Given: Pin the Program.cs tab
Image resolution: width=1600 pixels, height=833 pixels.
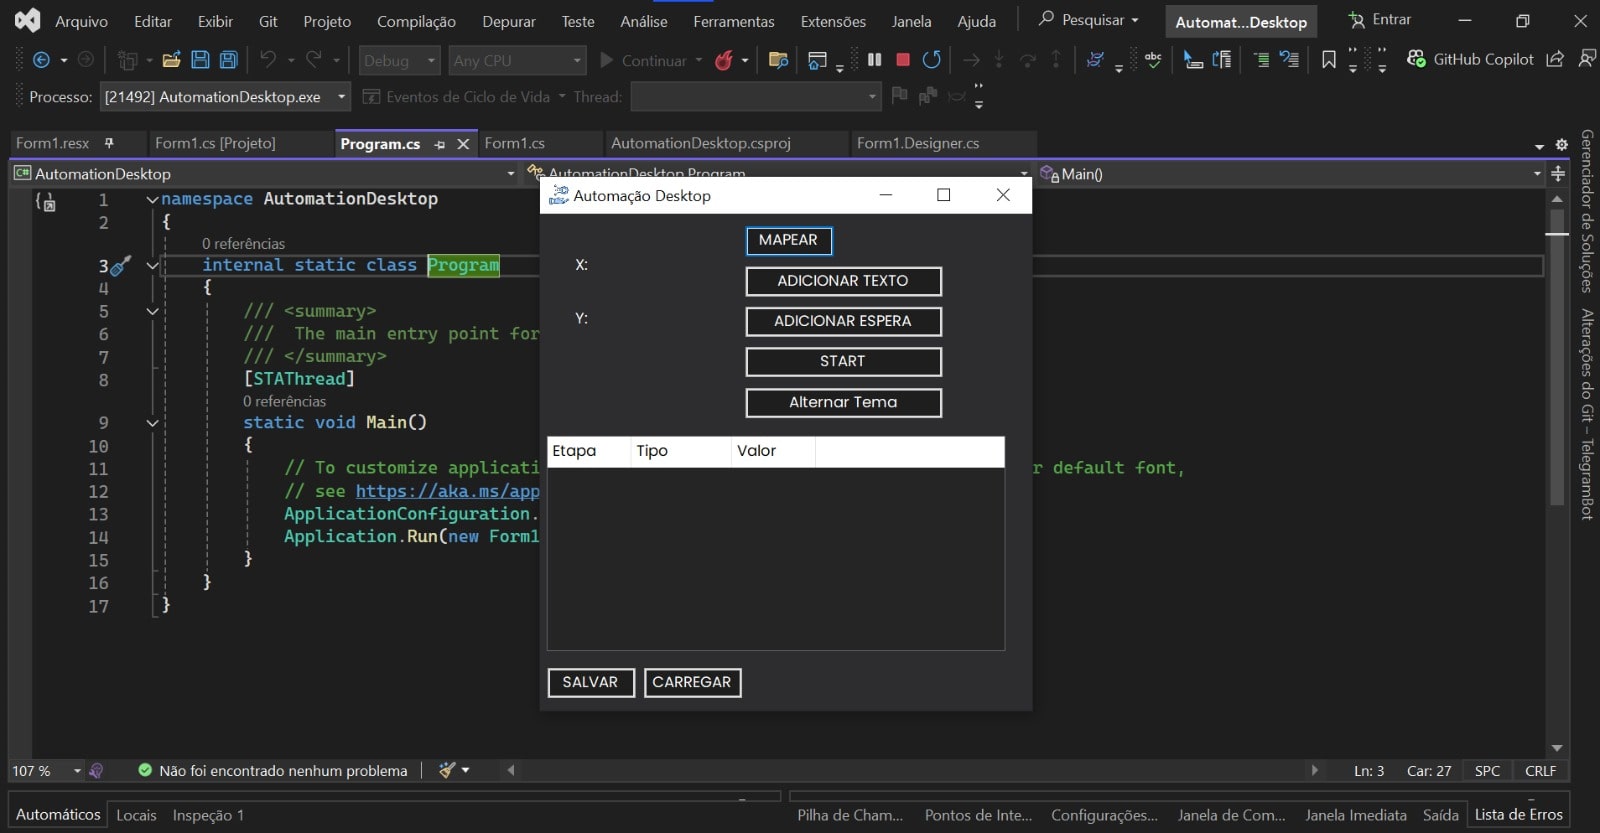Looking at the screenshot, I should click(x=440, y=145).
